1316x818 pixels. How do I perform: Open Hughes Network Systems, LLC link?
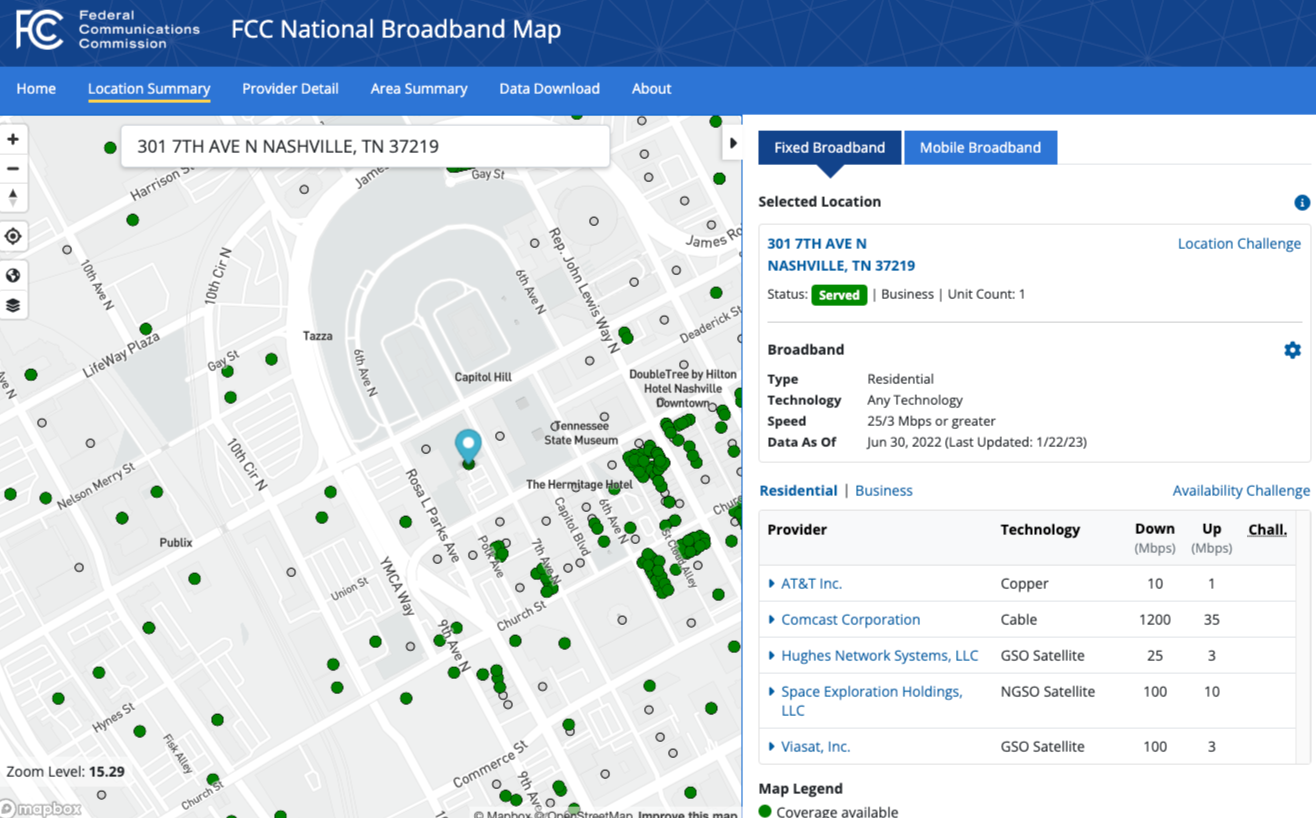tap(879, 656)
